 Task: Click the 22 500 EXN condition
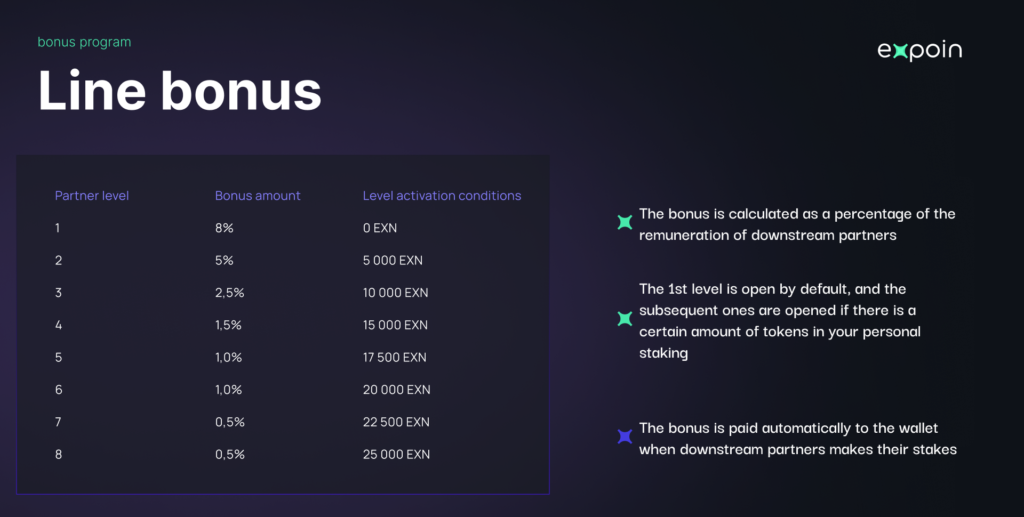click(396, 422)
